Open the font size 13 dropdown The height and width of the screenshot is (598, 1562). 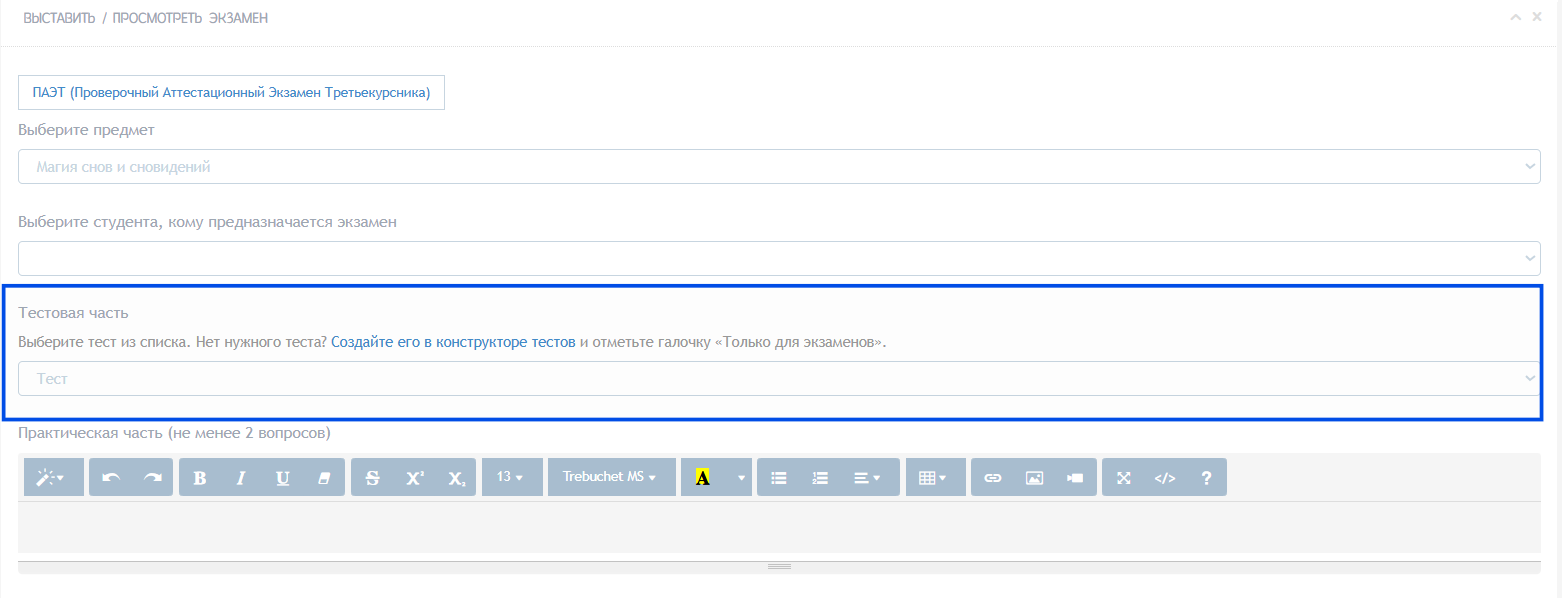point(512,477)
